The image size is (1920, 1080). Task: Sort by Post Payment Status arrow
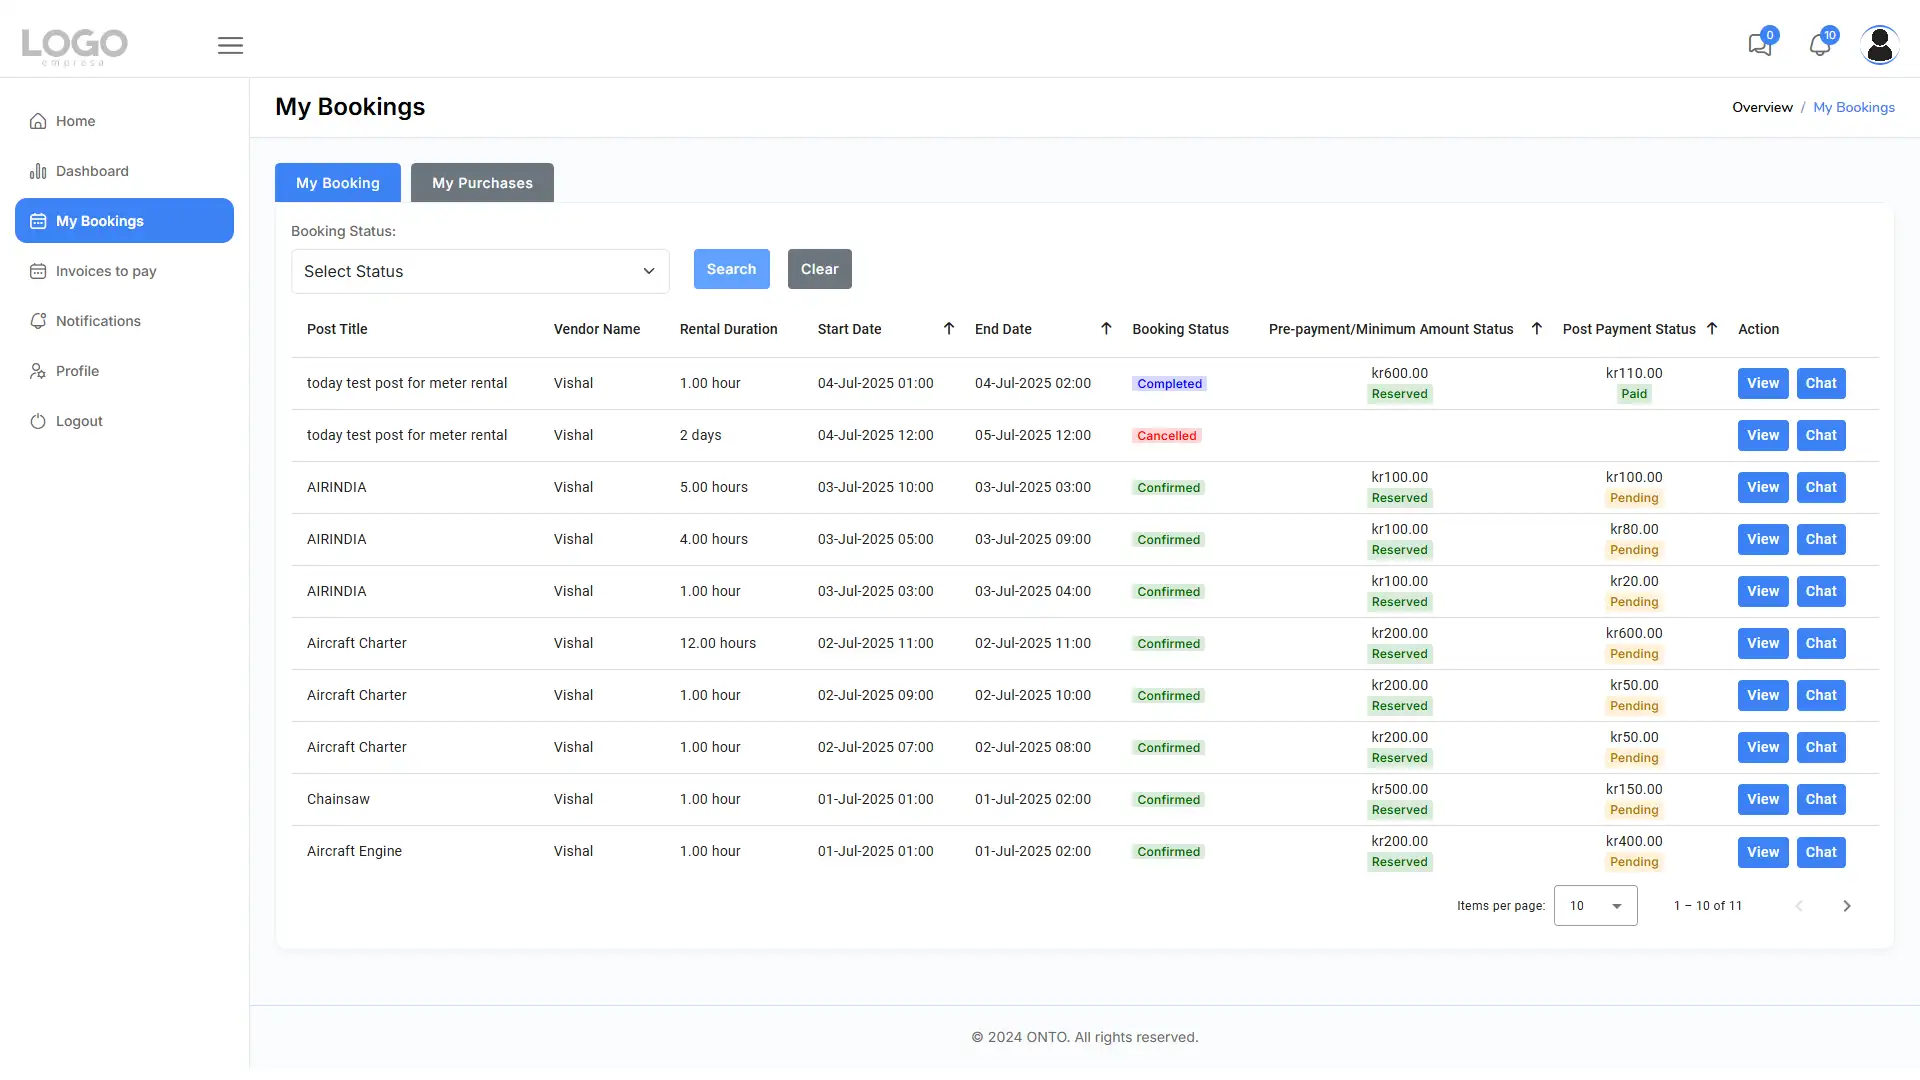[x=1712, y=329]
